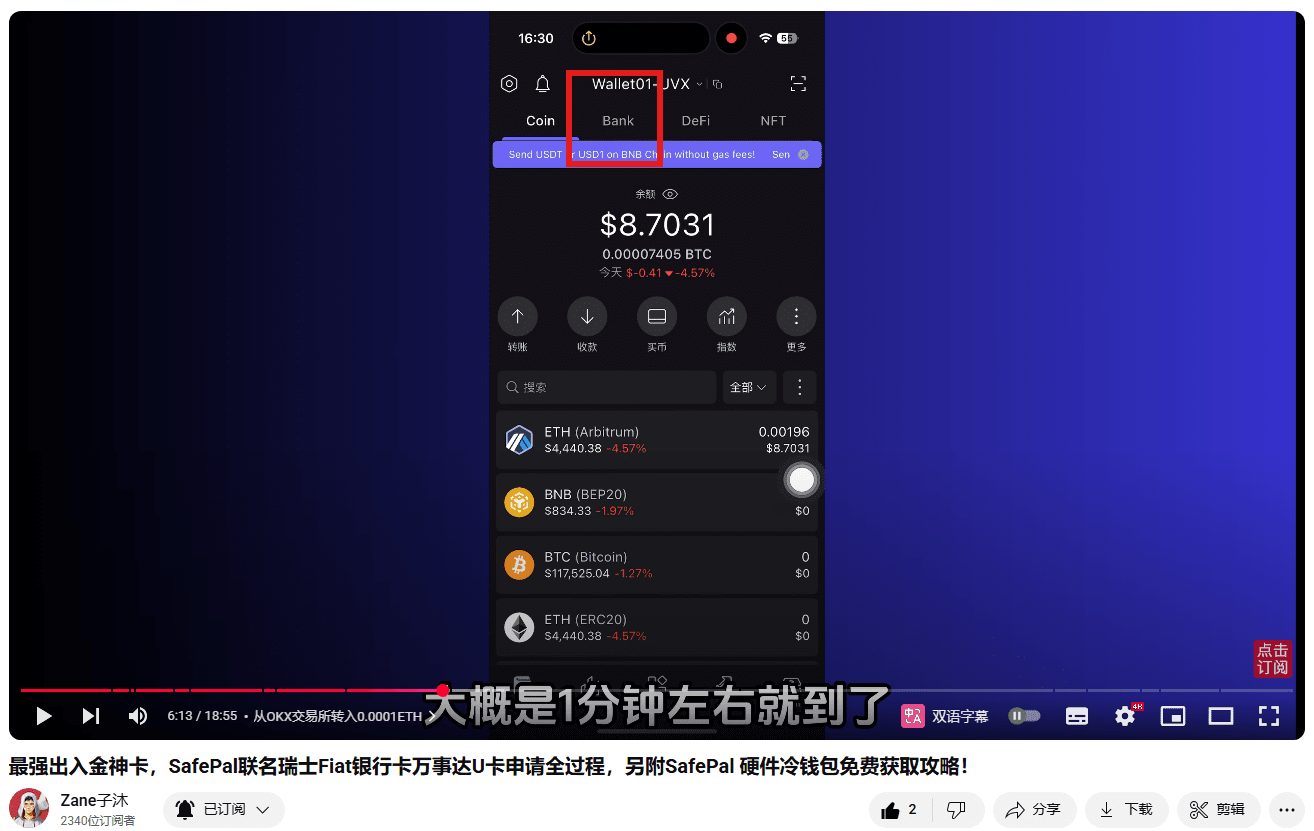The height and width of the screenshot is (831, 1314).
Task: Like the video with thumbs up
Action: tap(899, 810)
